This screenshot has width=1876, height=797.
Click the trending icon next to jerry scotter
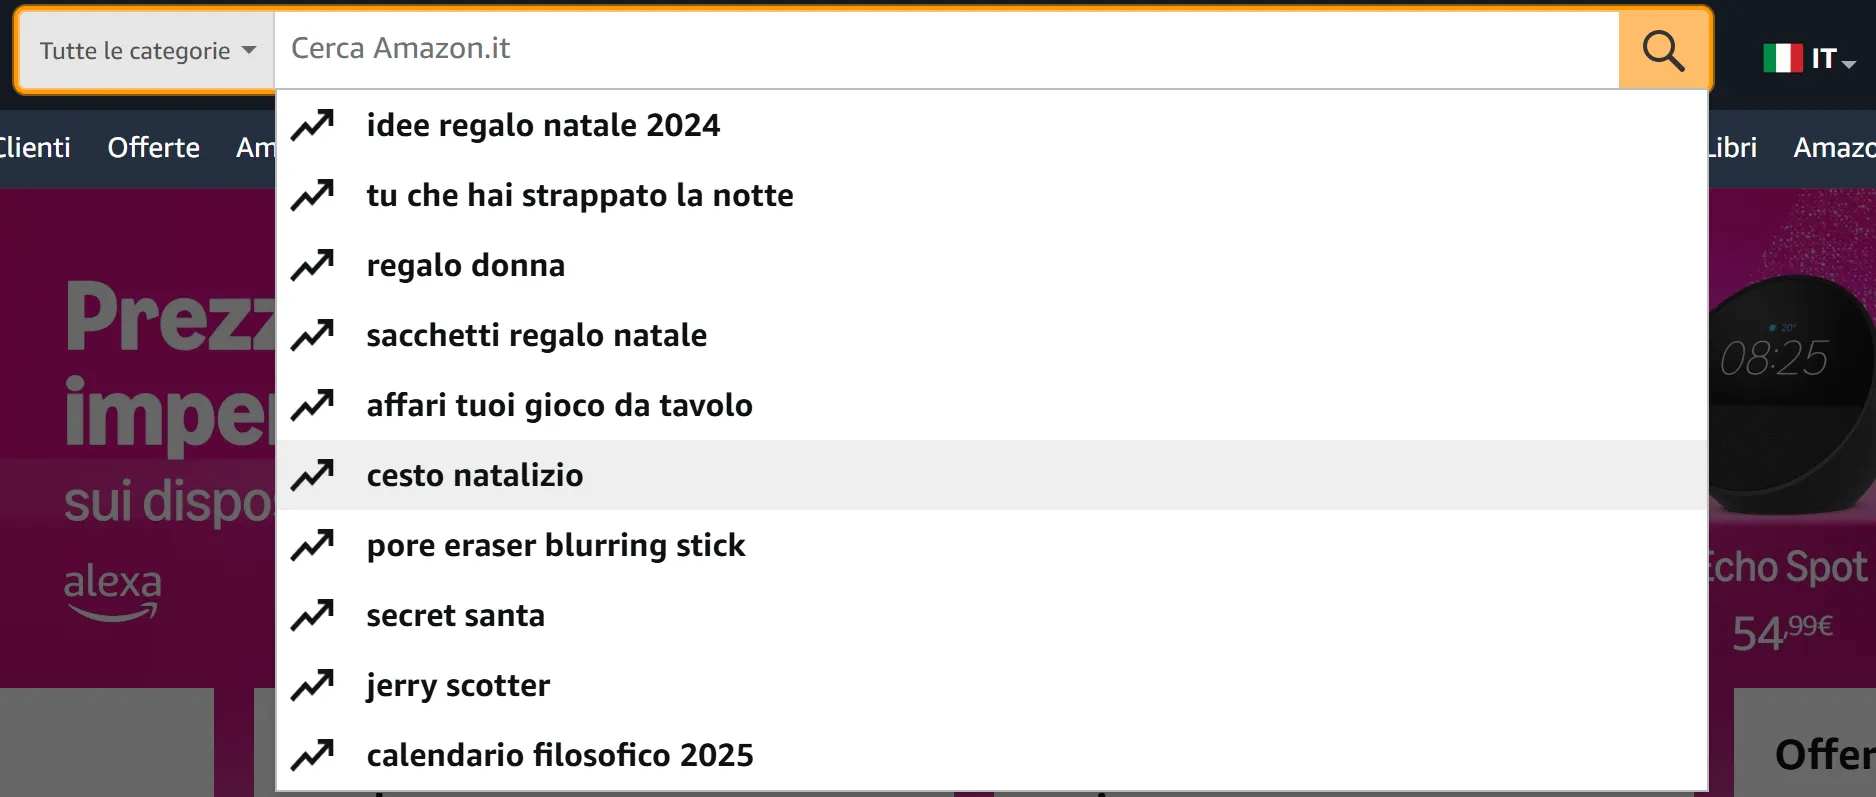click(x=313, y=684)
